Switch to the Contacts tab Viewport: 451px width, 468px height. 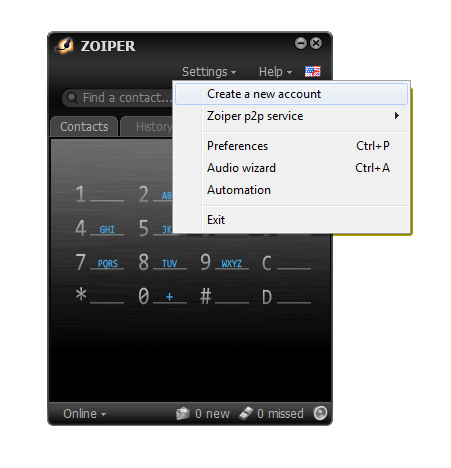84,127
